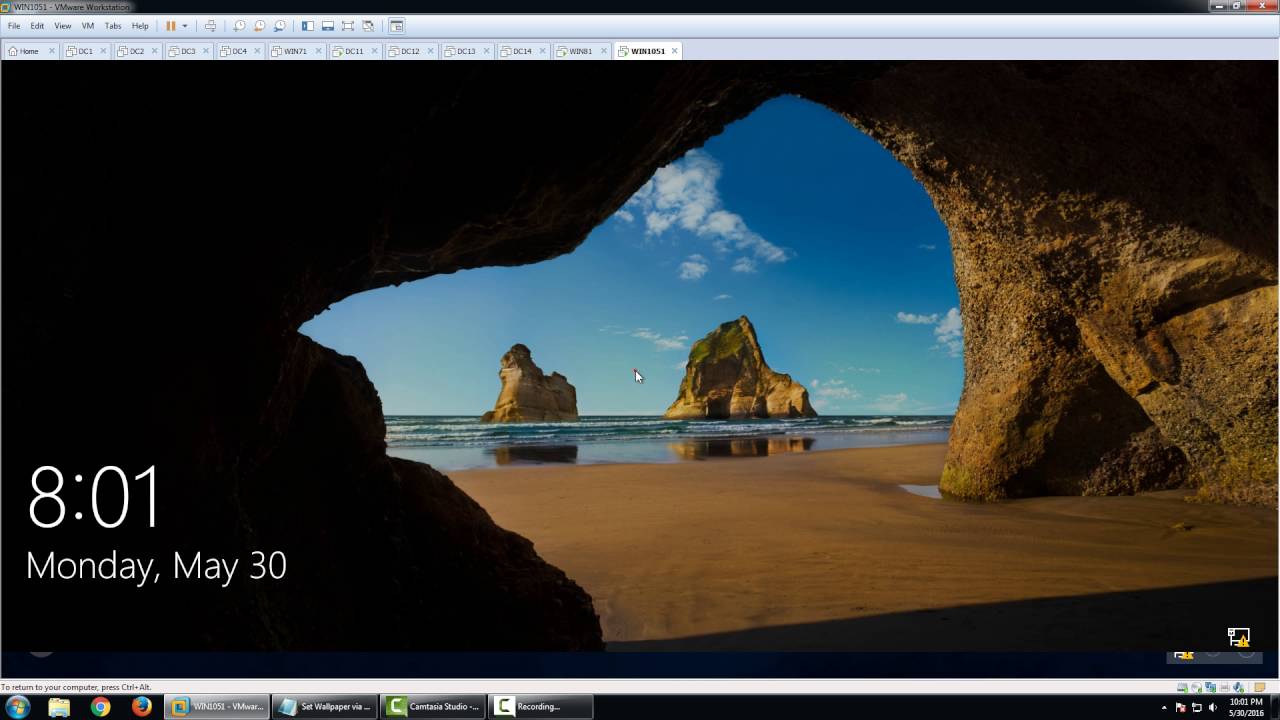The width and height of the screenshot is (1280, 720).
Task: Toggle Unity mode toolbar icon
Action: point(368,26)
